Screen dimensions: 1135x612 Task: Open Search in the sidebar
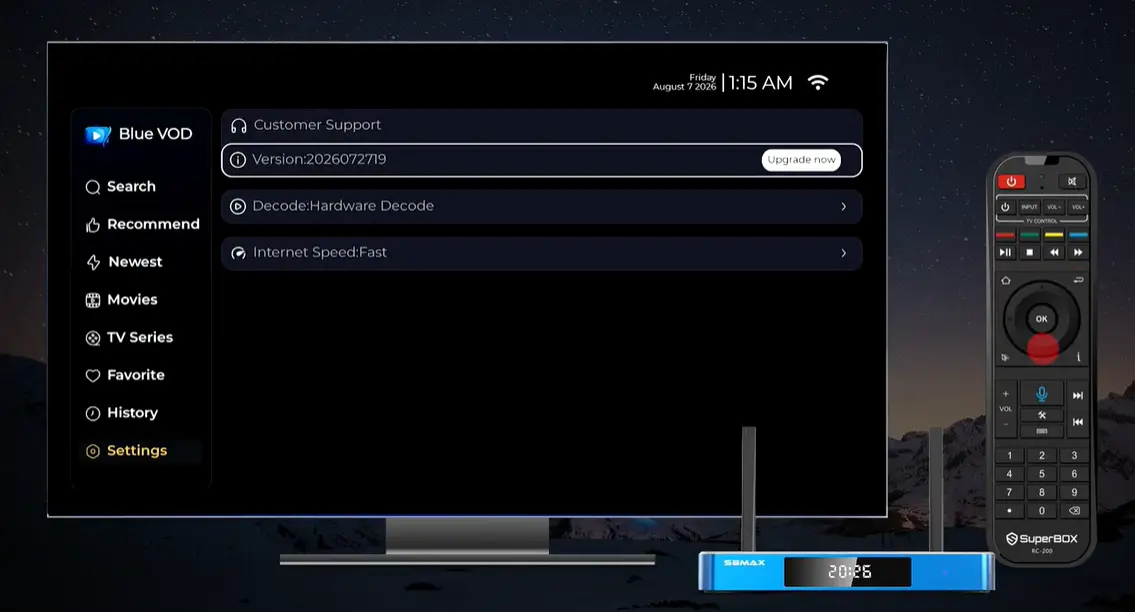click(120, 187)
